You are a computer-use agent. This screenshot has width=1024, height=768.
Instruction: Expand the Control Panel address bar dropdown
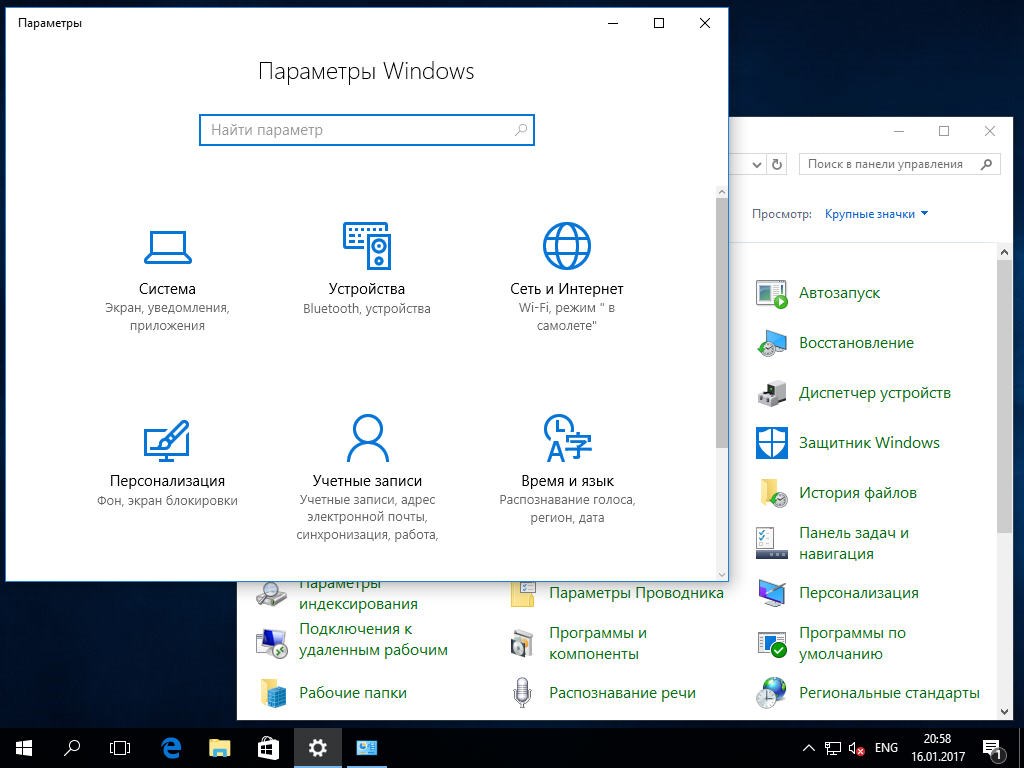(x=757, y=165)
